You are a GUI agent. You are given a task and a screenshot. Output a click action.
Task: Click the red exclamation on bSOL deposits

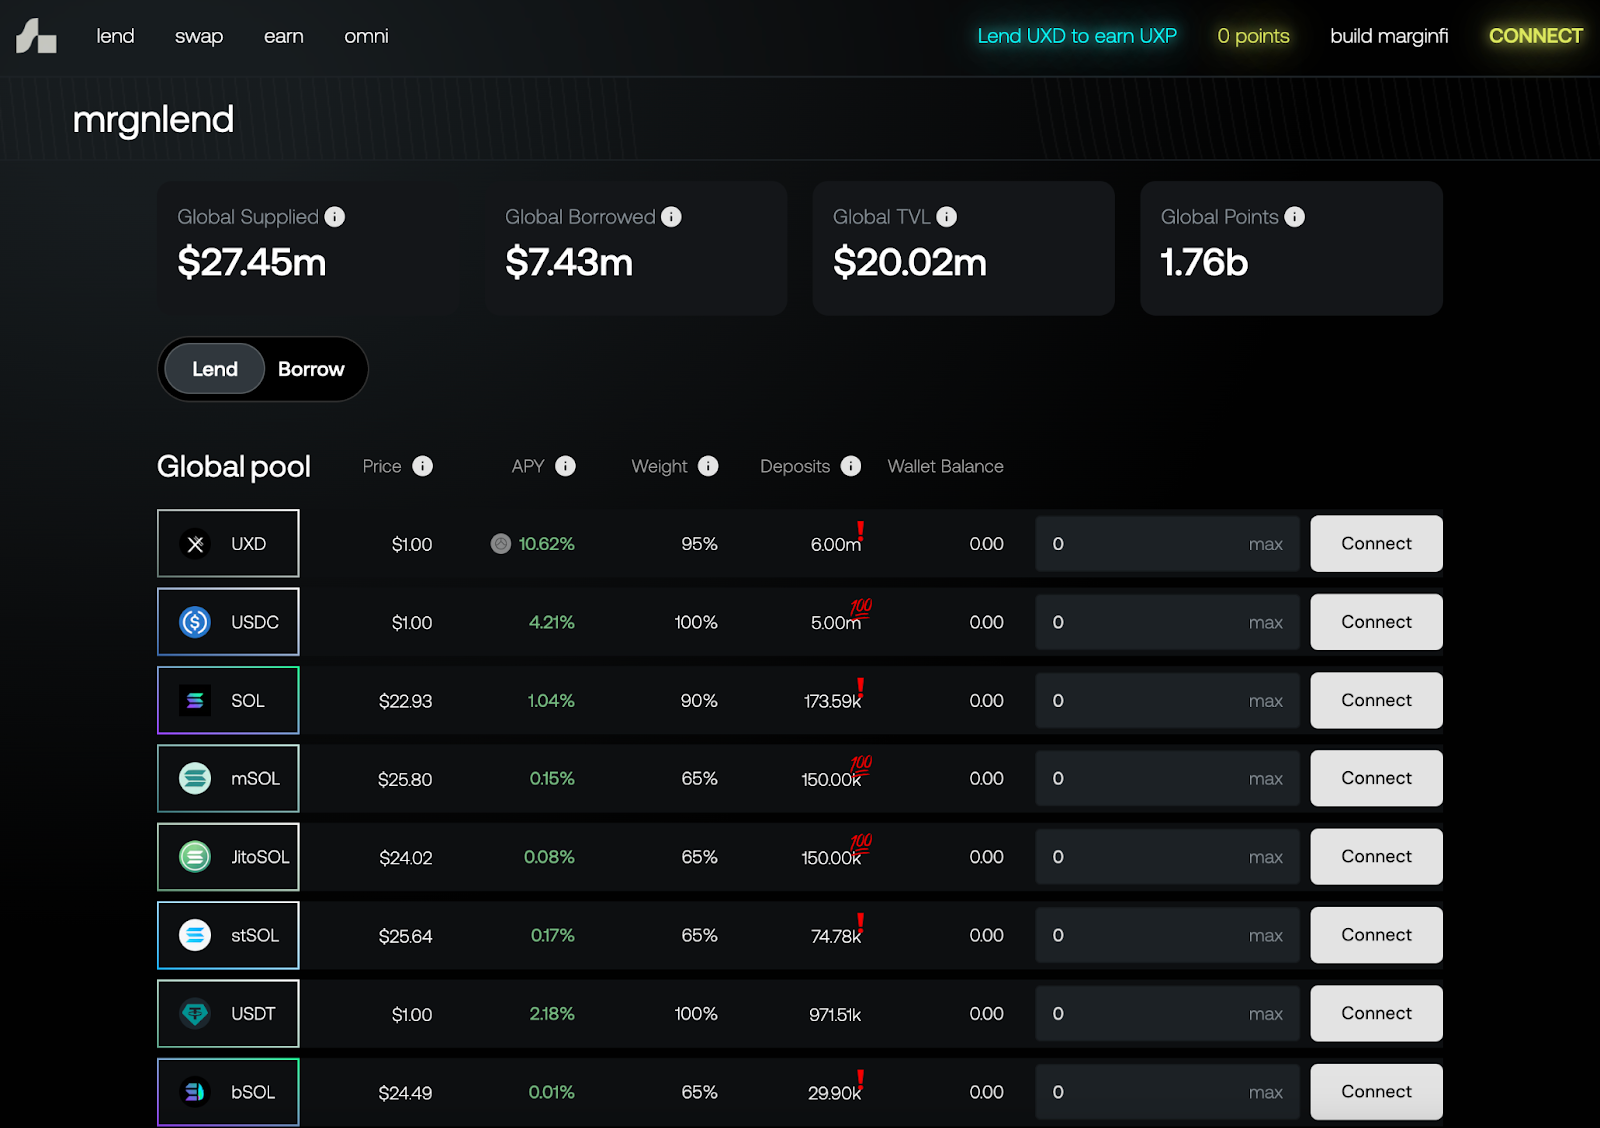pos(860,1080)
